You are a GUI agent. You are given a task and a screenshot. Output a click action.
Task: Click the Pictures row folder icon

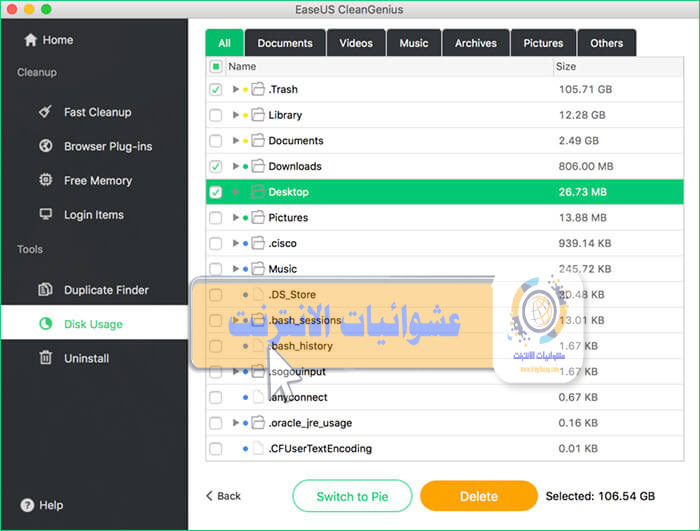[x=258, y=217]
